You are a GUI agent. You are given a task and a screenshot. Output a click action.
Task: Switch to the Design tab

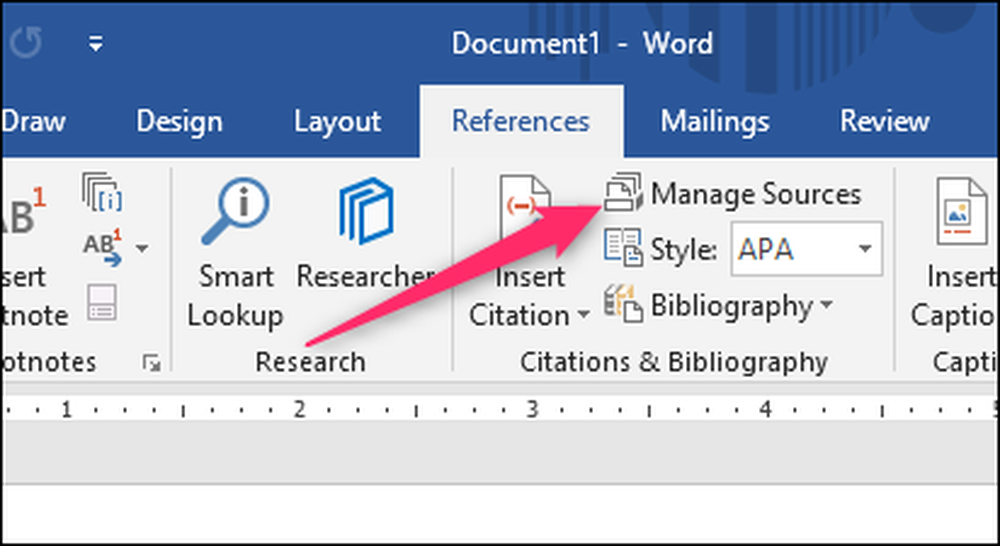179,121
